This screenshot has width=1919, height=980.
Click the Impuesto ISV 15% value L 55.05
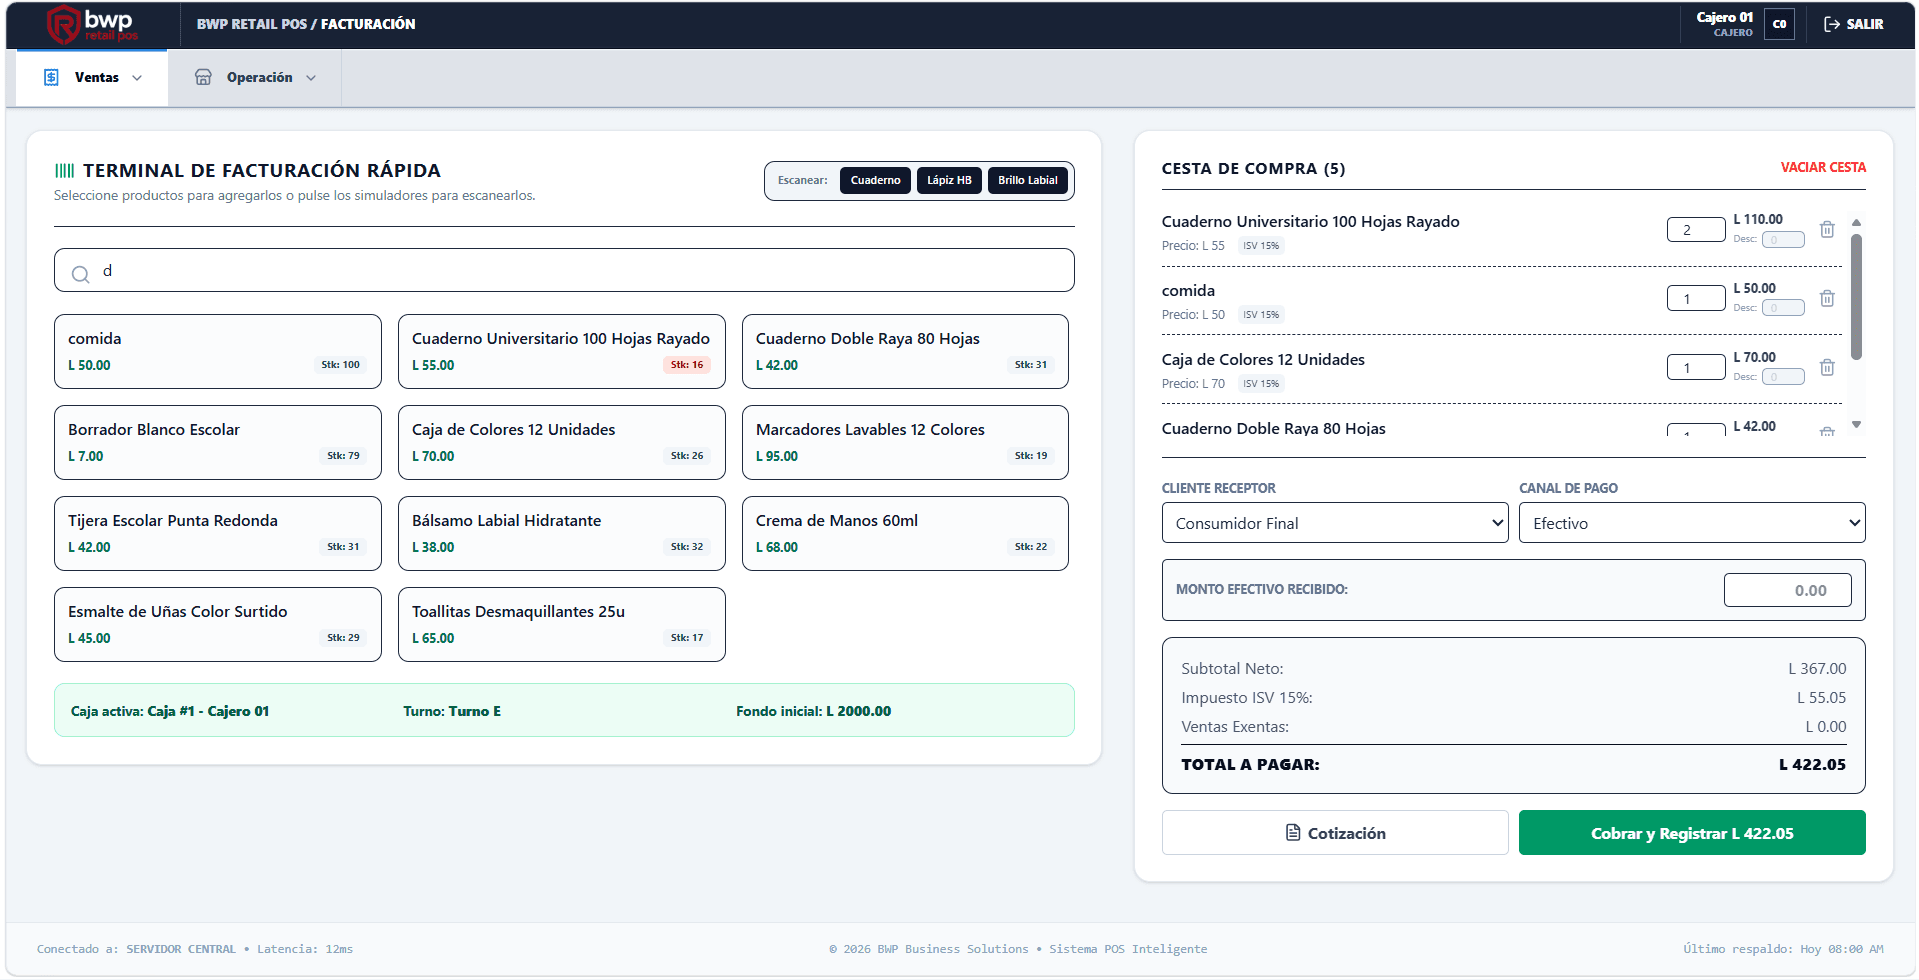pyautogui.click(x=1821, y=697)
